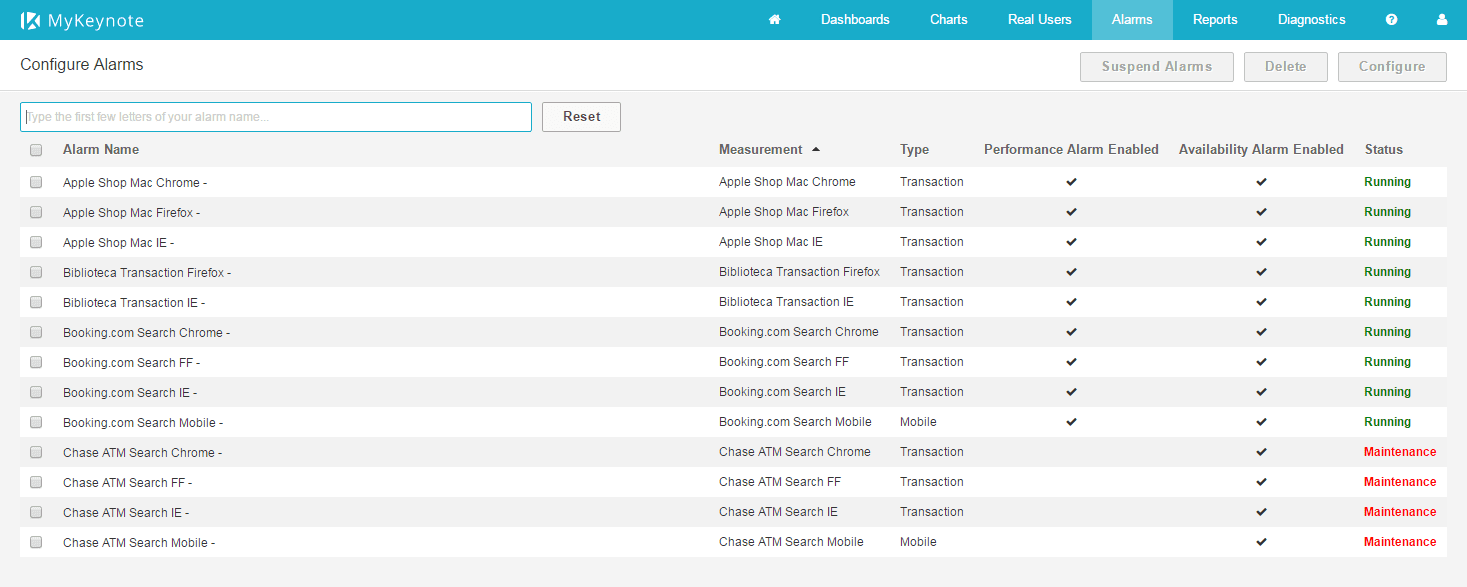The image size is (1467, 587).
Task: Click alarm name 'Booking.com Search IE -'
Action: coord(130,393)
